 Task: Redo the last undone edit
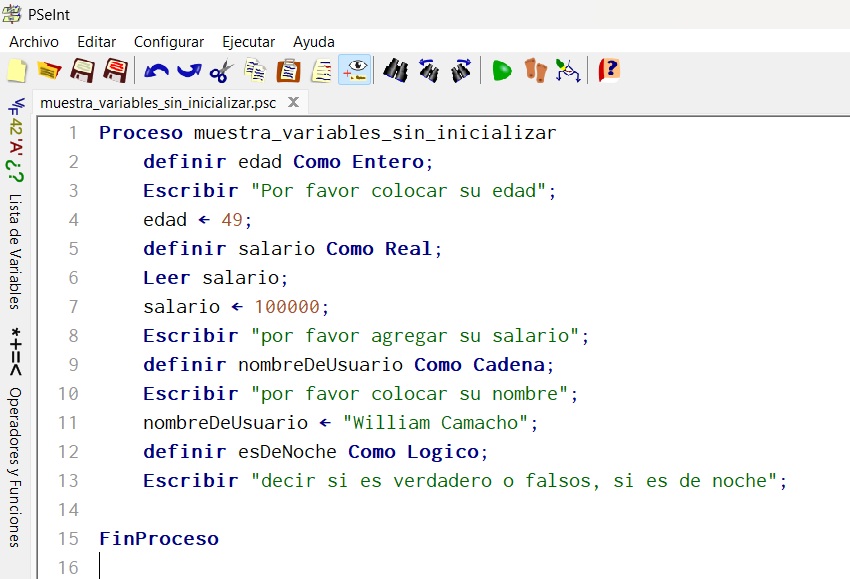(189, 71)
